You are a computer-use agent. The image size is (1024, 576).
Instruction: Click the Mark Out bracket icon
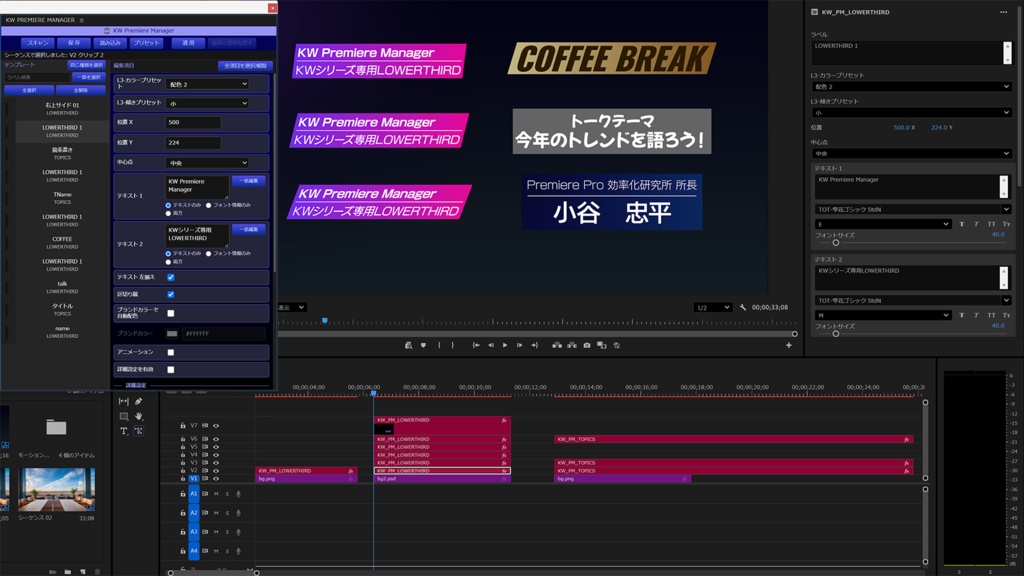point(453,345)
